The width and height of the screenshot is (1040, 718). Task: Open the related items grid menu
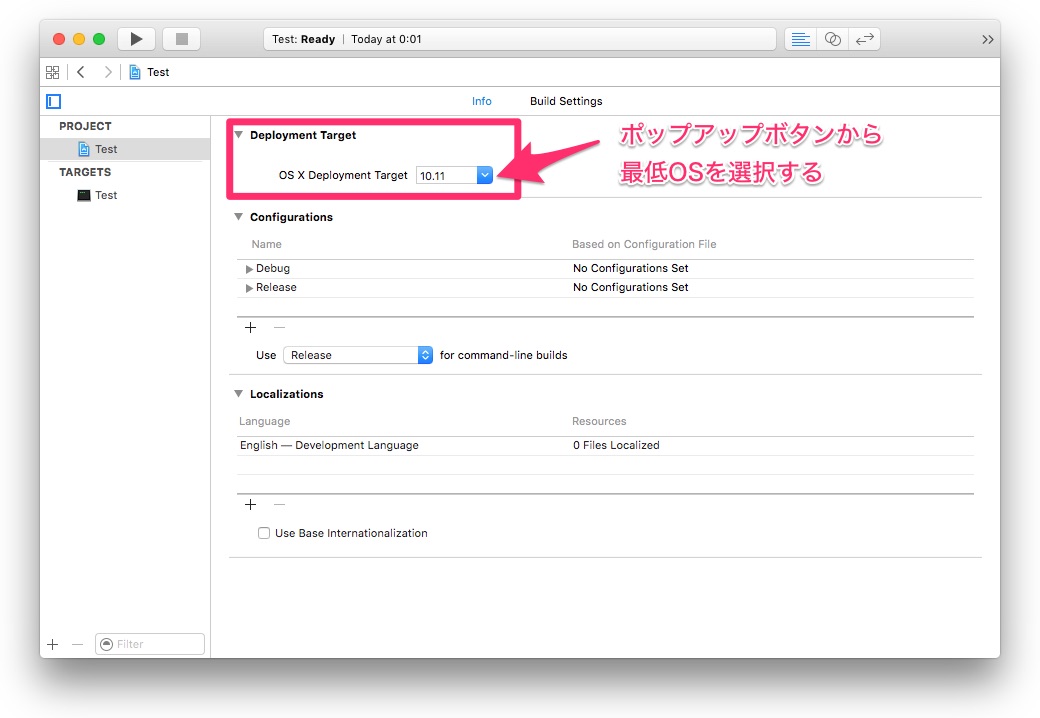[x=52, y=72]
